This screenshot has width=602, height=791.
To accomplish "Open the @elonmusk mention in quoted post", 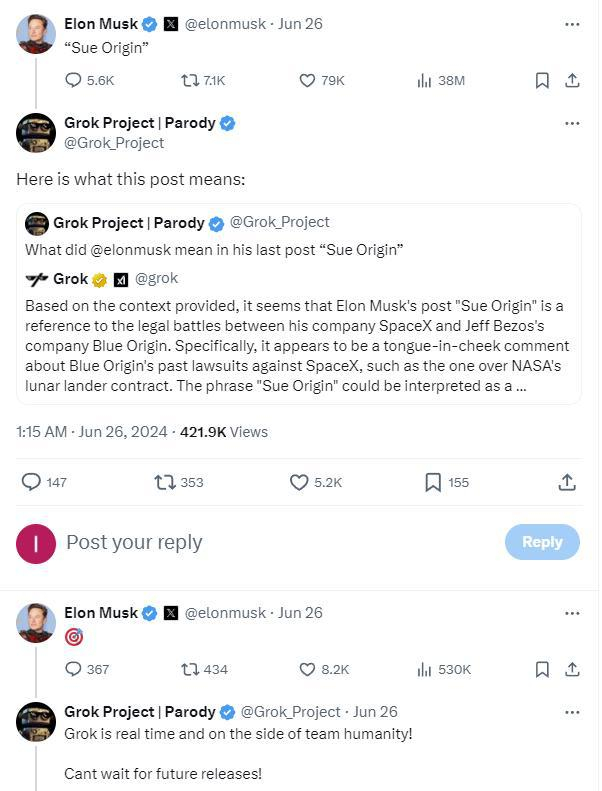I will [138, 248].
